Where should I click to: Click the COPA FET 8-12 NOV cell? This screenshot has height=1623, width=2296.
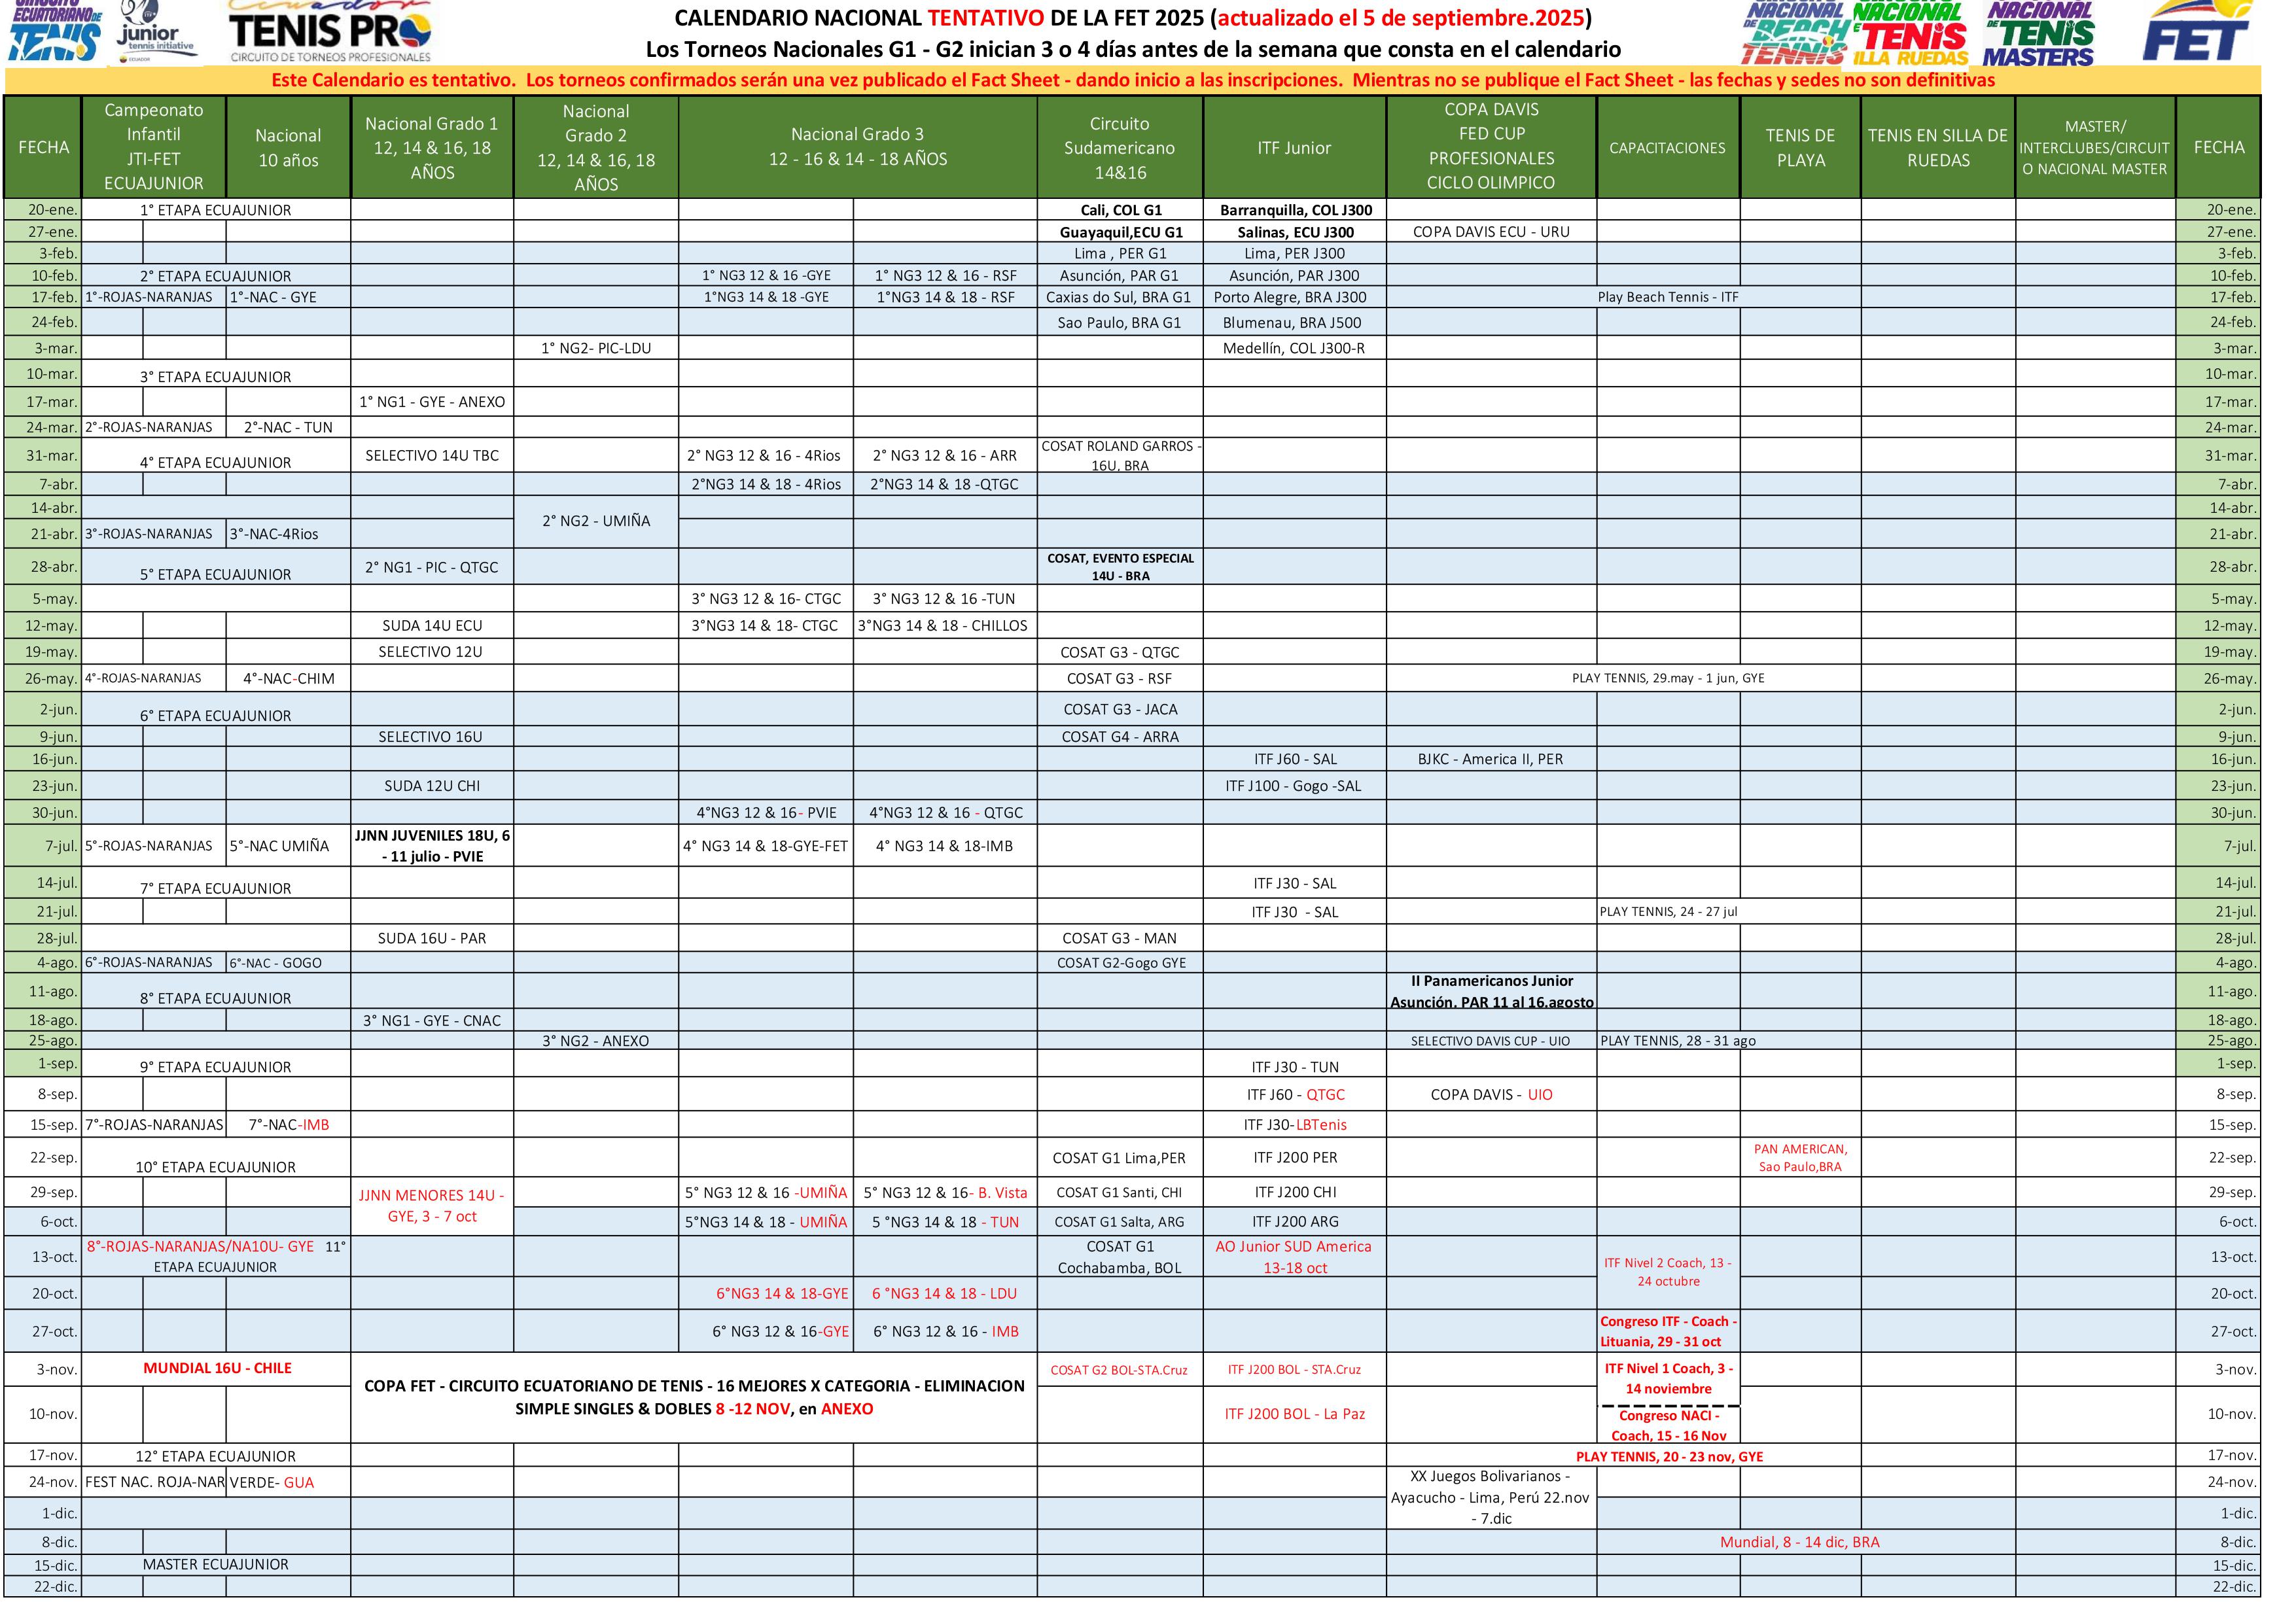694,1397
